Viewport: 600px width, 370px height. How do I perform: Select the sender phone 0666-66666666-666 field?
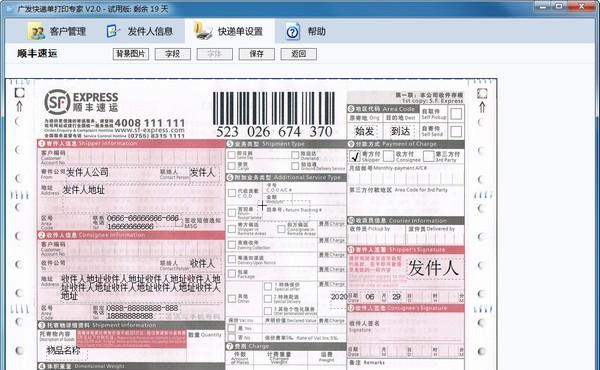(x=143, y=218)
